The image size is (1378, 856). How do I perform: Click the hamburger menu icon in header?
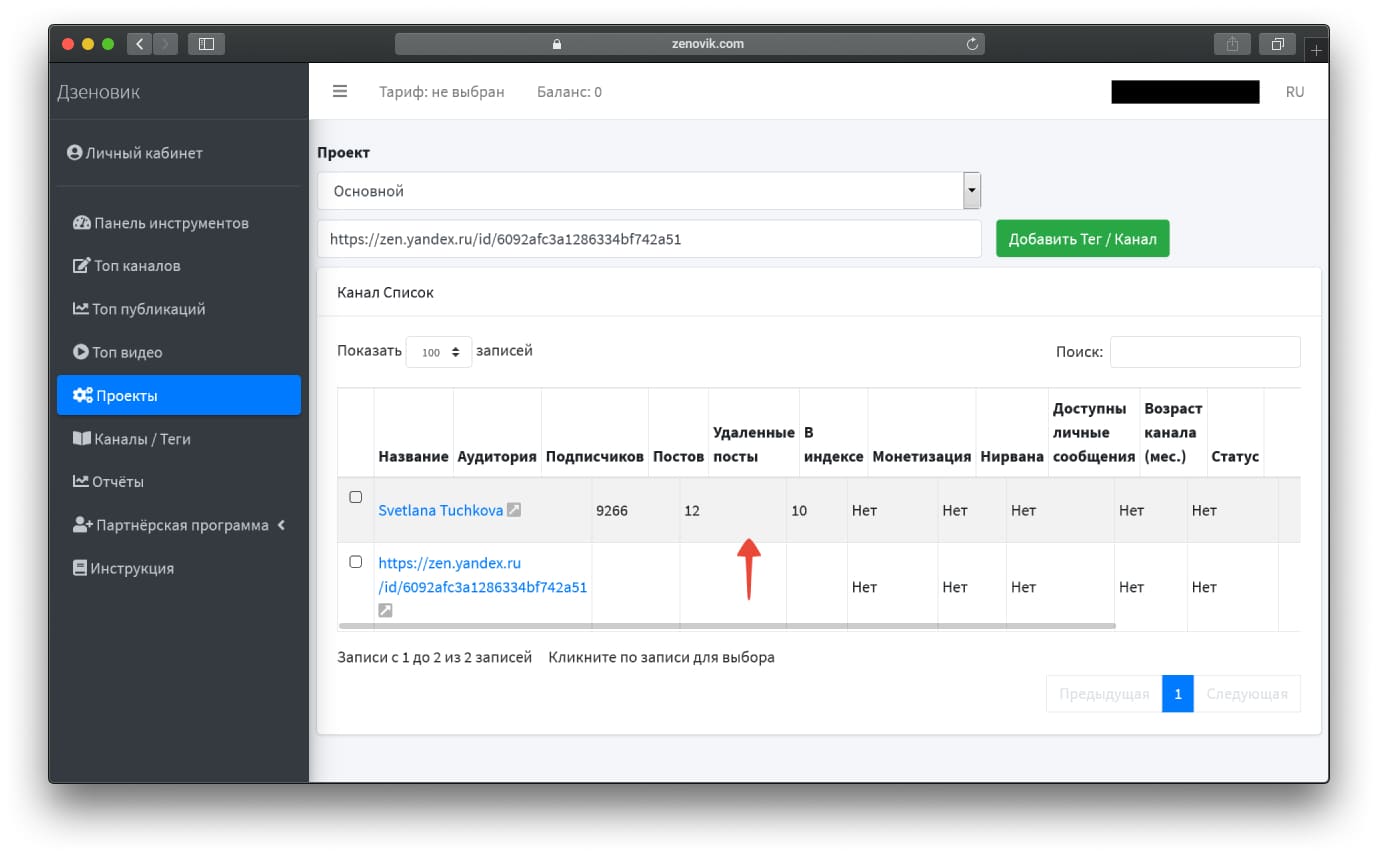point(340,91)
